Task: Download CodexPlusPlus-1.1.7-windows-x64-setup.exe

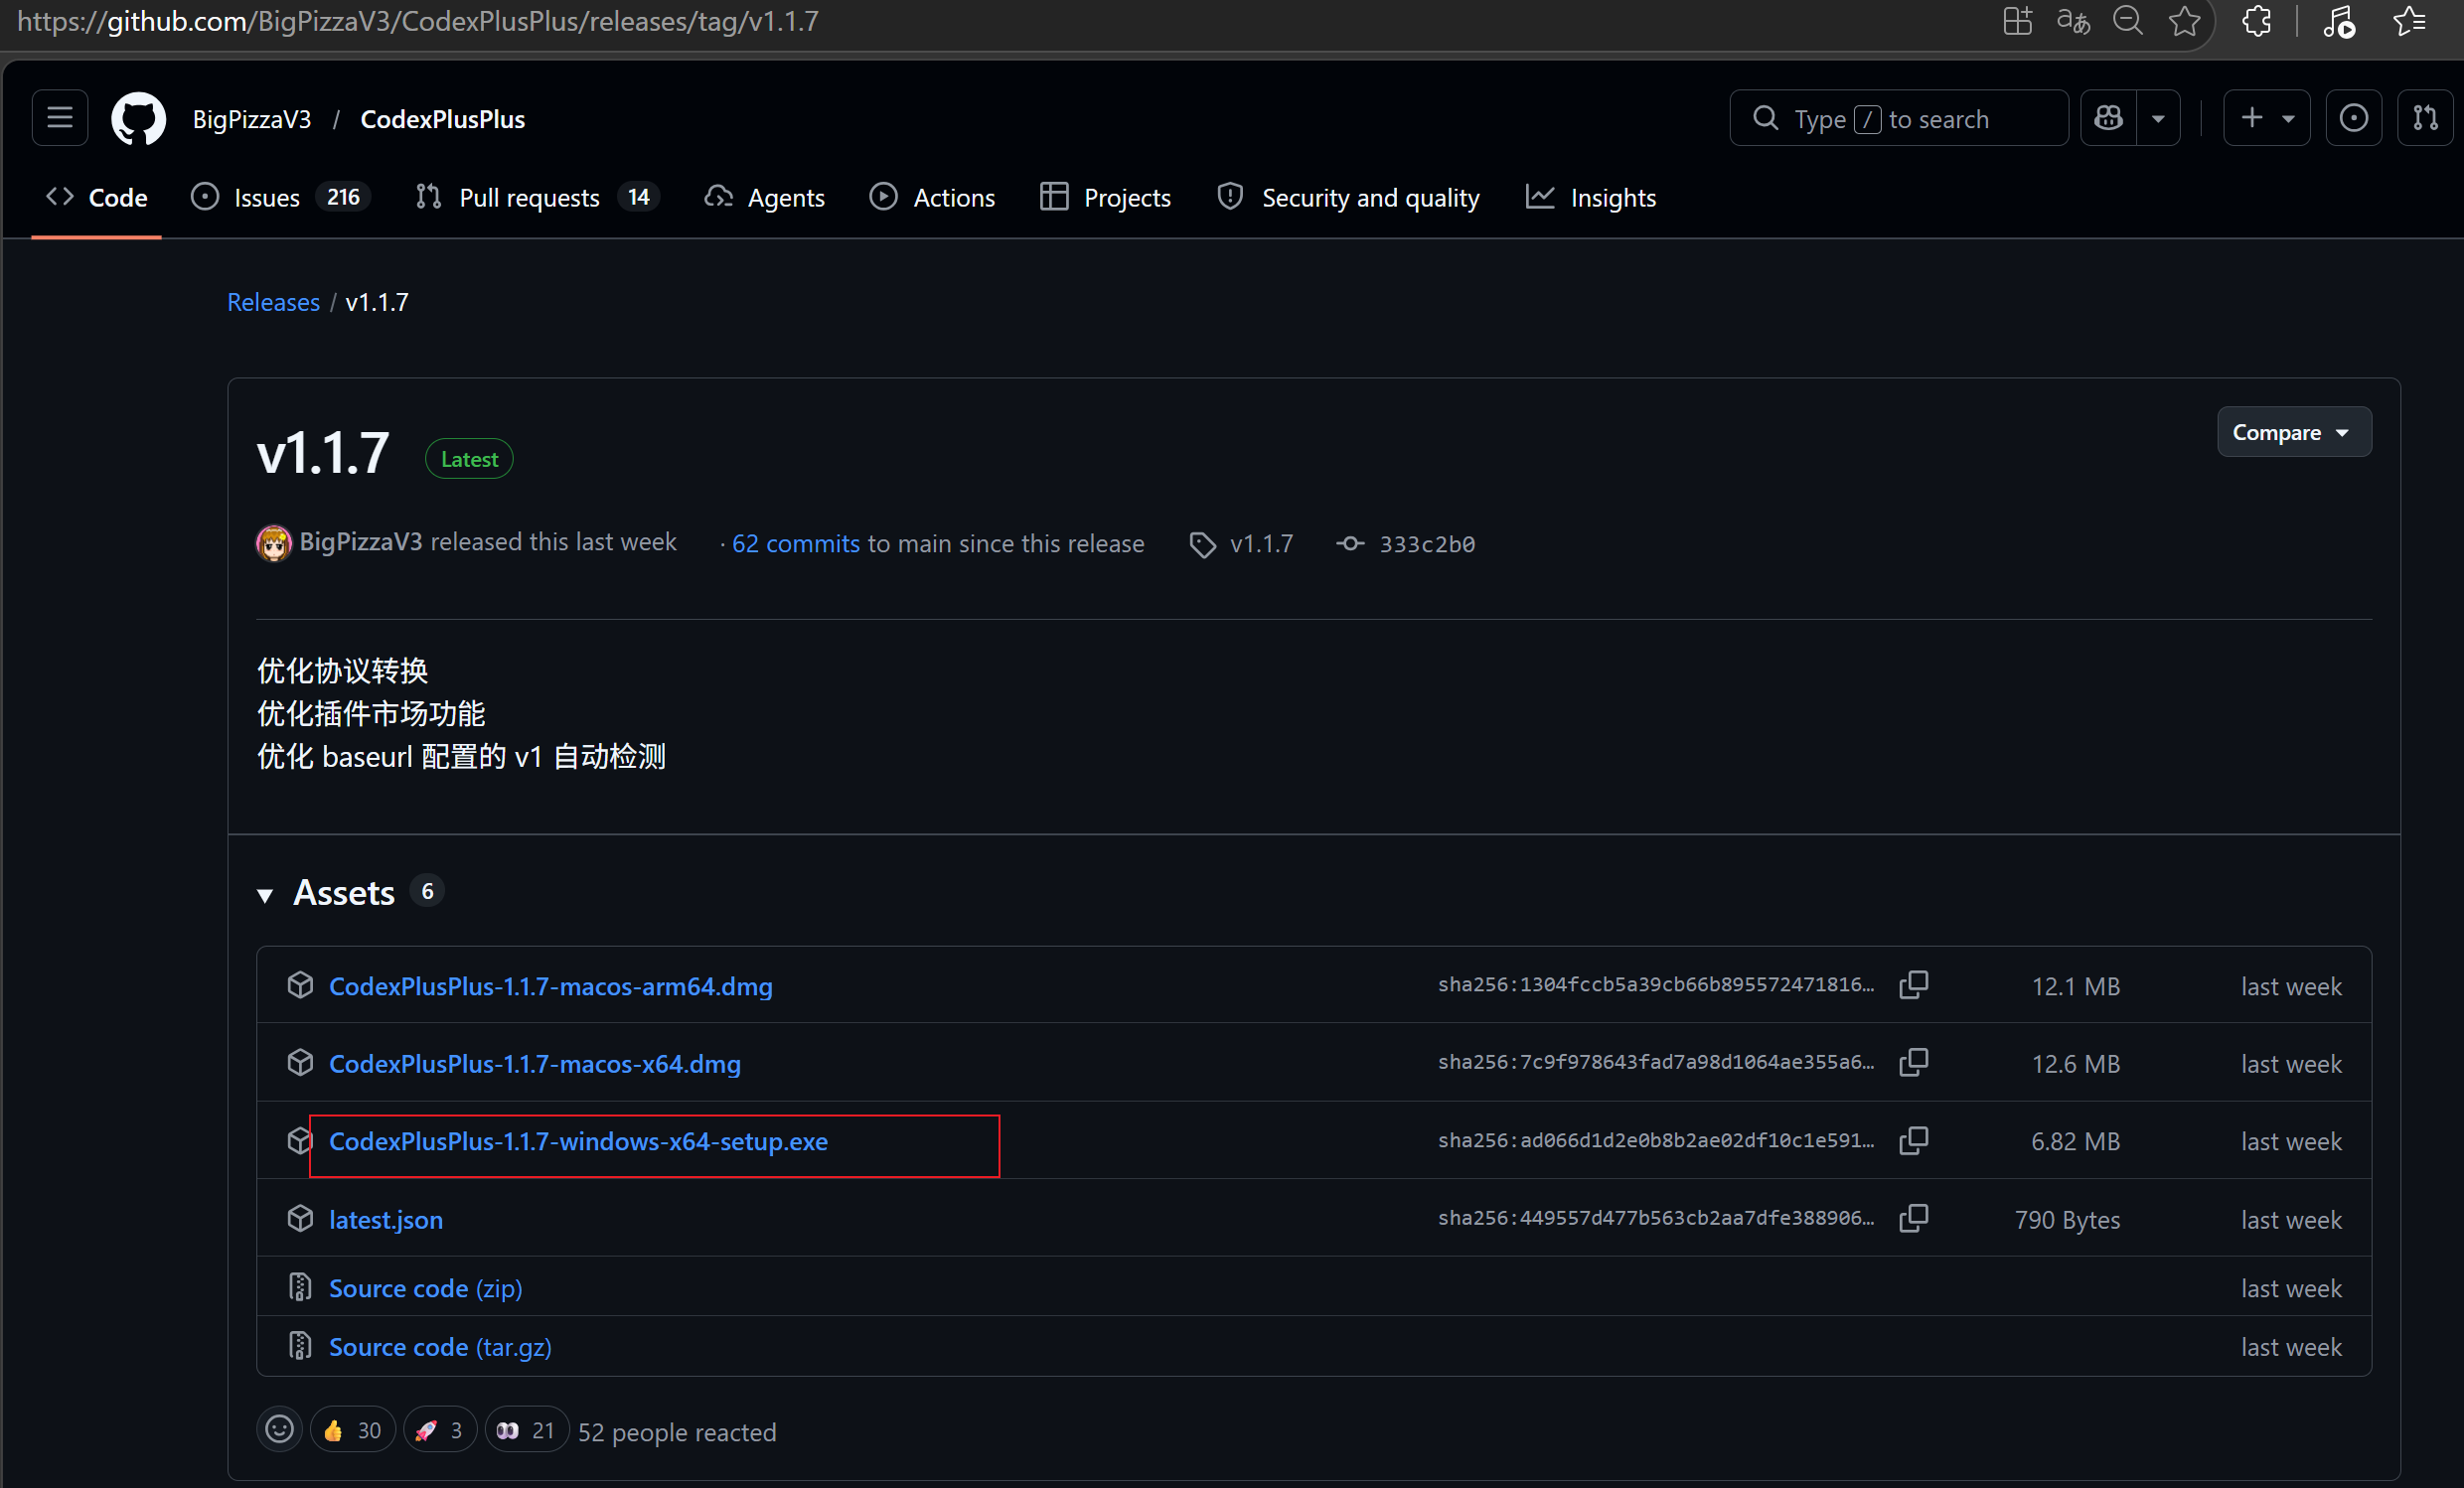Action: coord(578,1141)
